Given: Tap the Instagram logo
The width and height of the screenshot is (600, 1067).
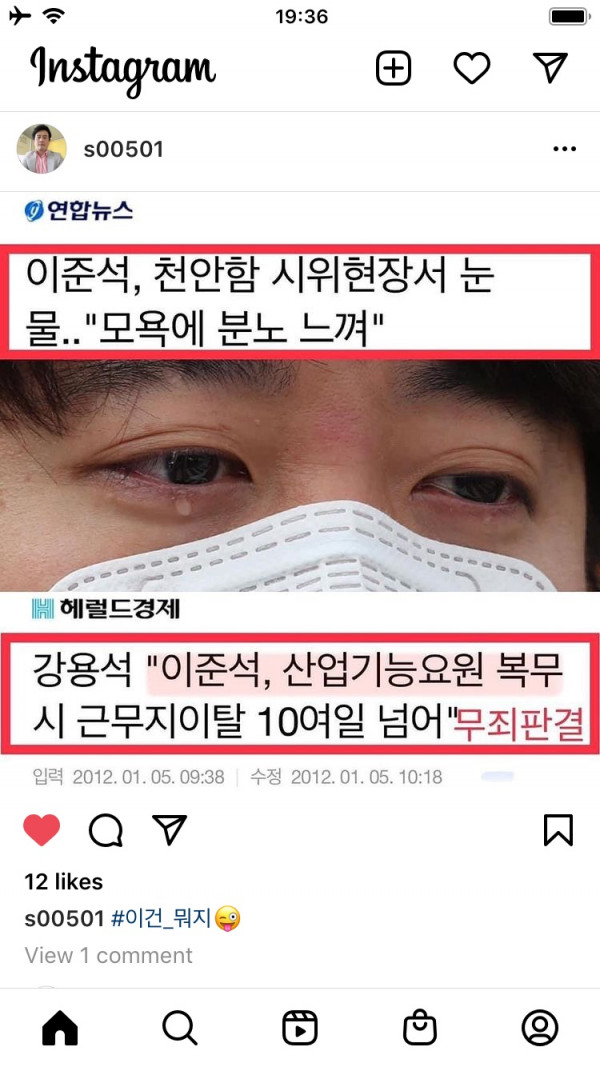Looking at the screenshot, I should pos(123,70).
